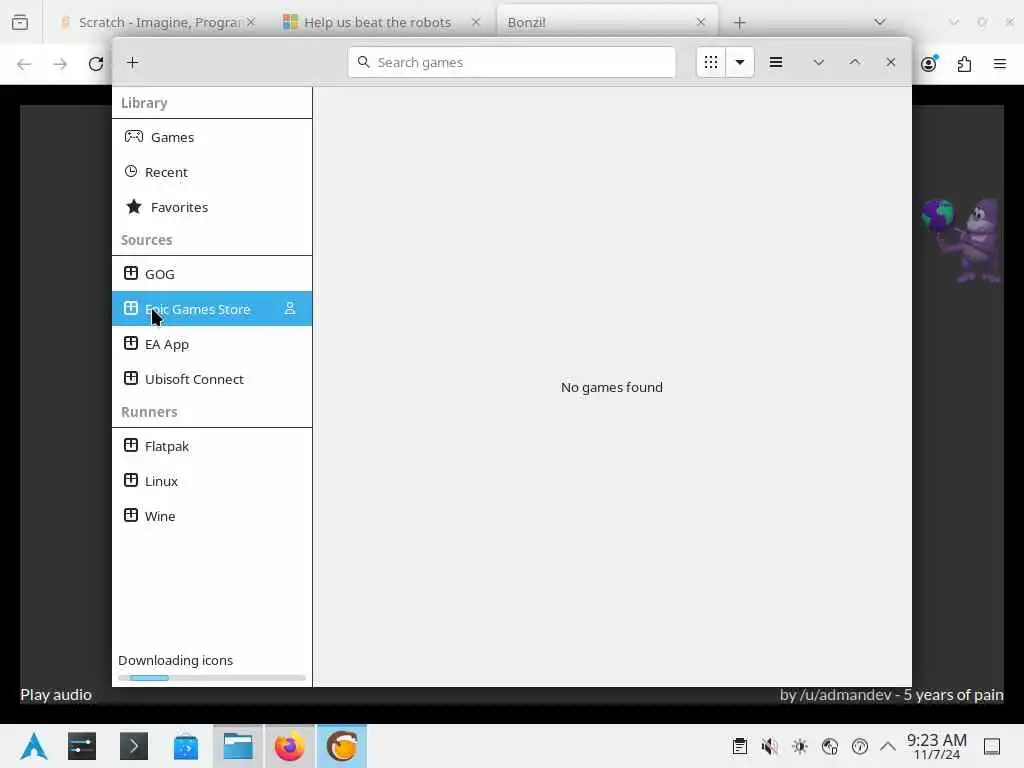This screenshot has height=768, width=1024.
Task: Click the Epic Games Store account icon
Action: (290, 308)
